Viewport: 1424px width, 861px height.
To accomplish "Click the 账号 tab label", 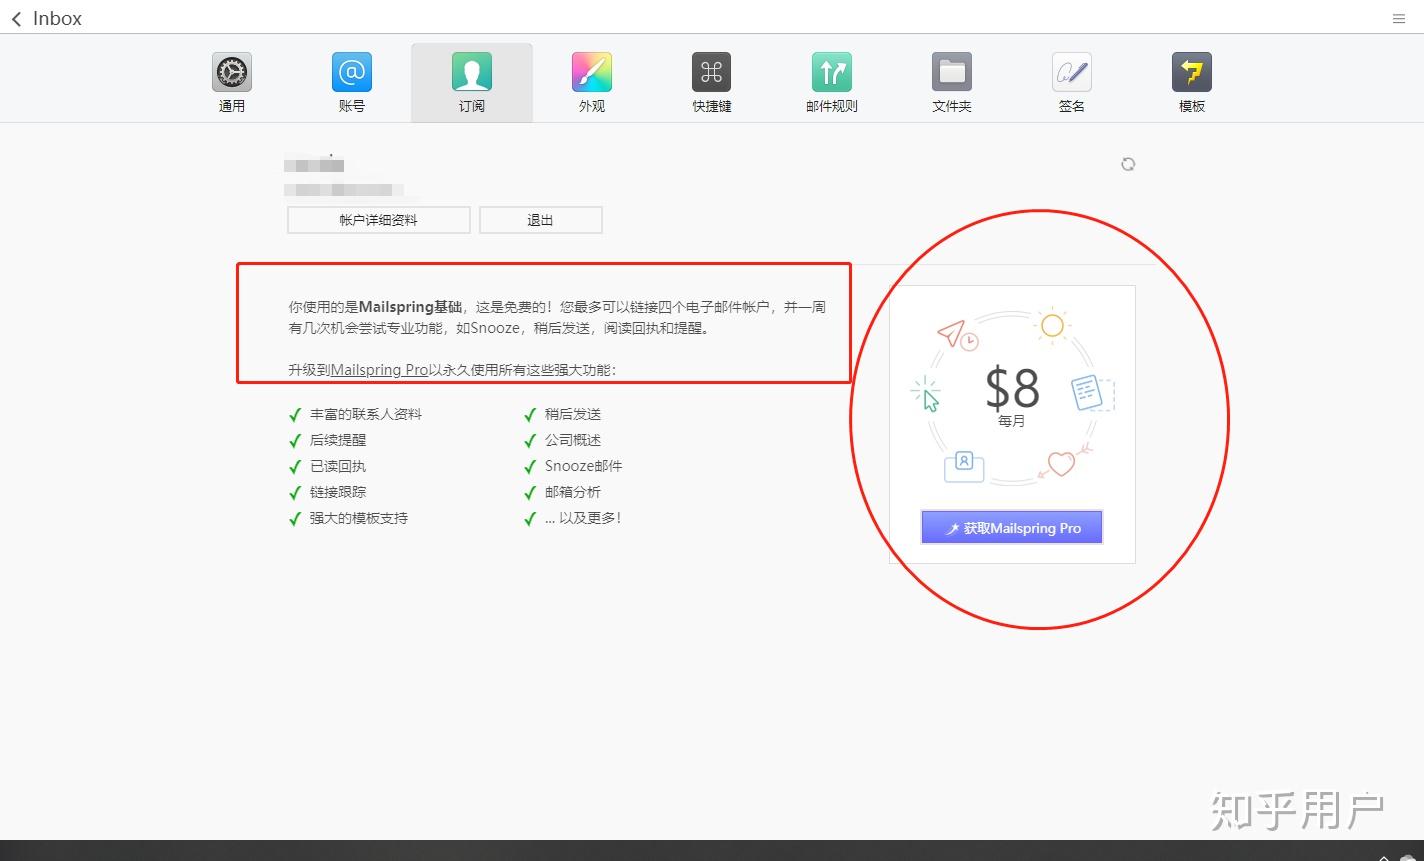I will point(352,106).
